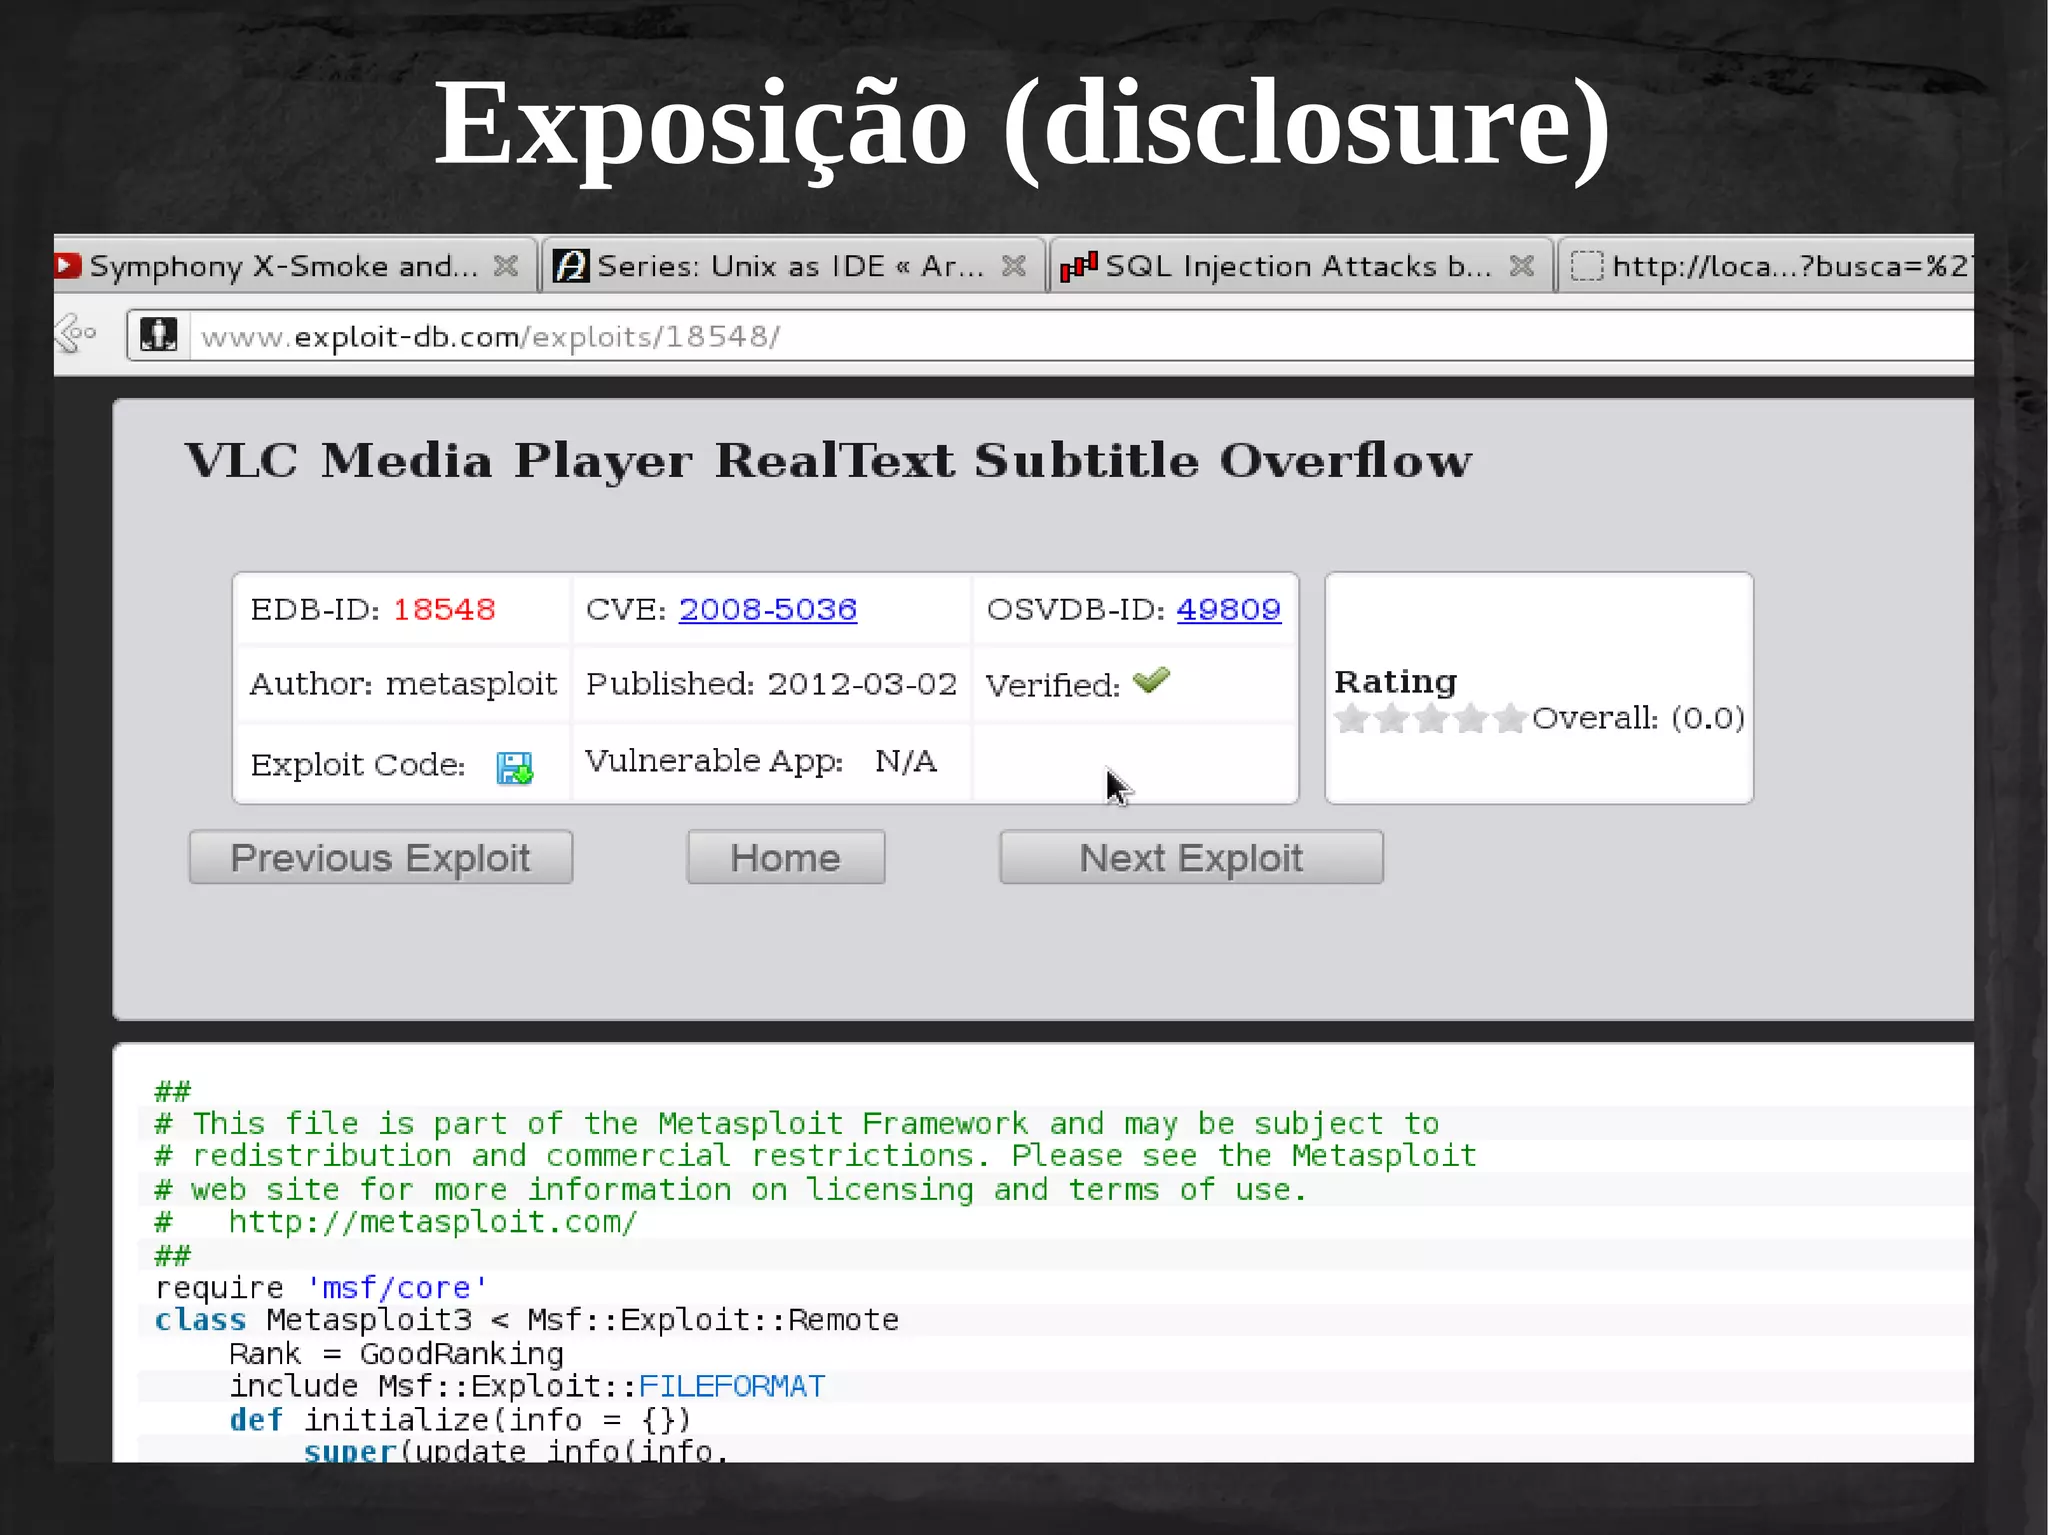Open the Series: Unix as IDE tab
Image resolution: width=2048 pixels, height=1535 pixels.
792,266
